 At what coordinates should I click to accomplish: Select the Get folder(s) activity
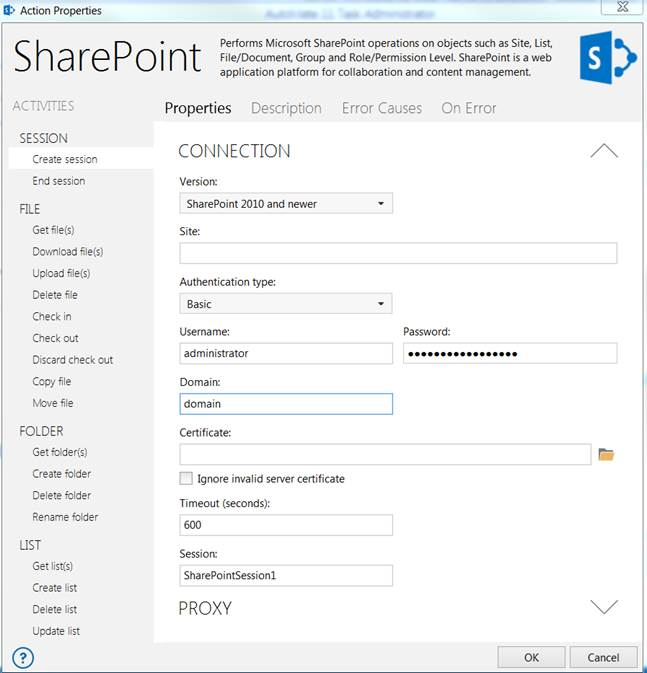(60, 452)
